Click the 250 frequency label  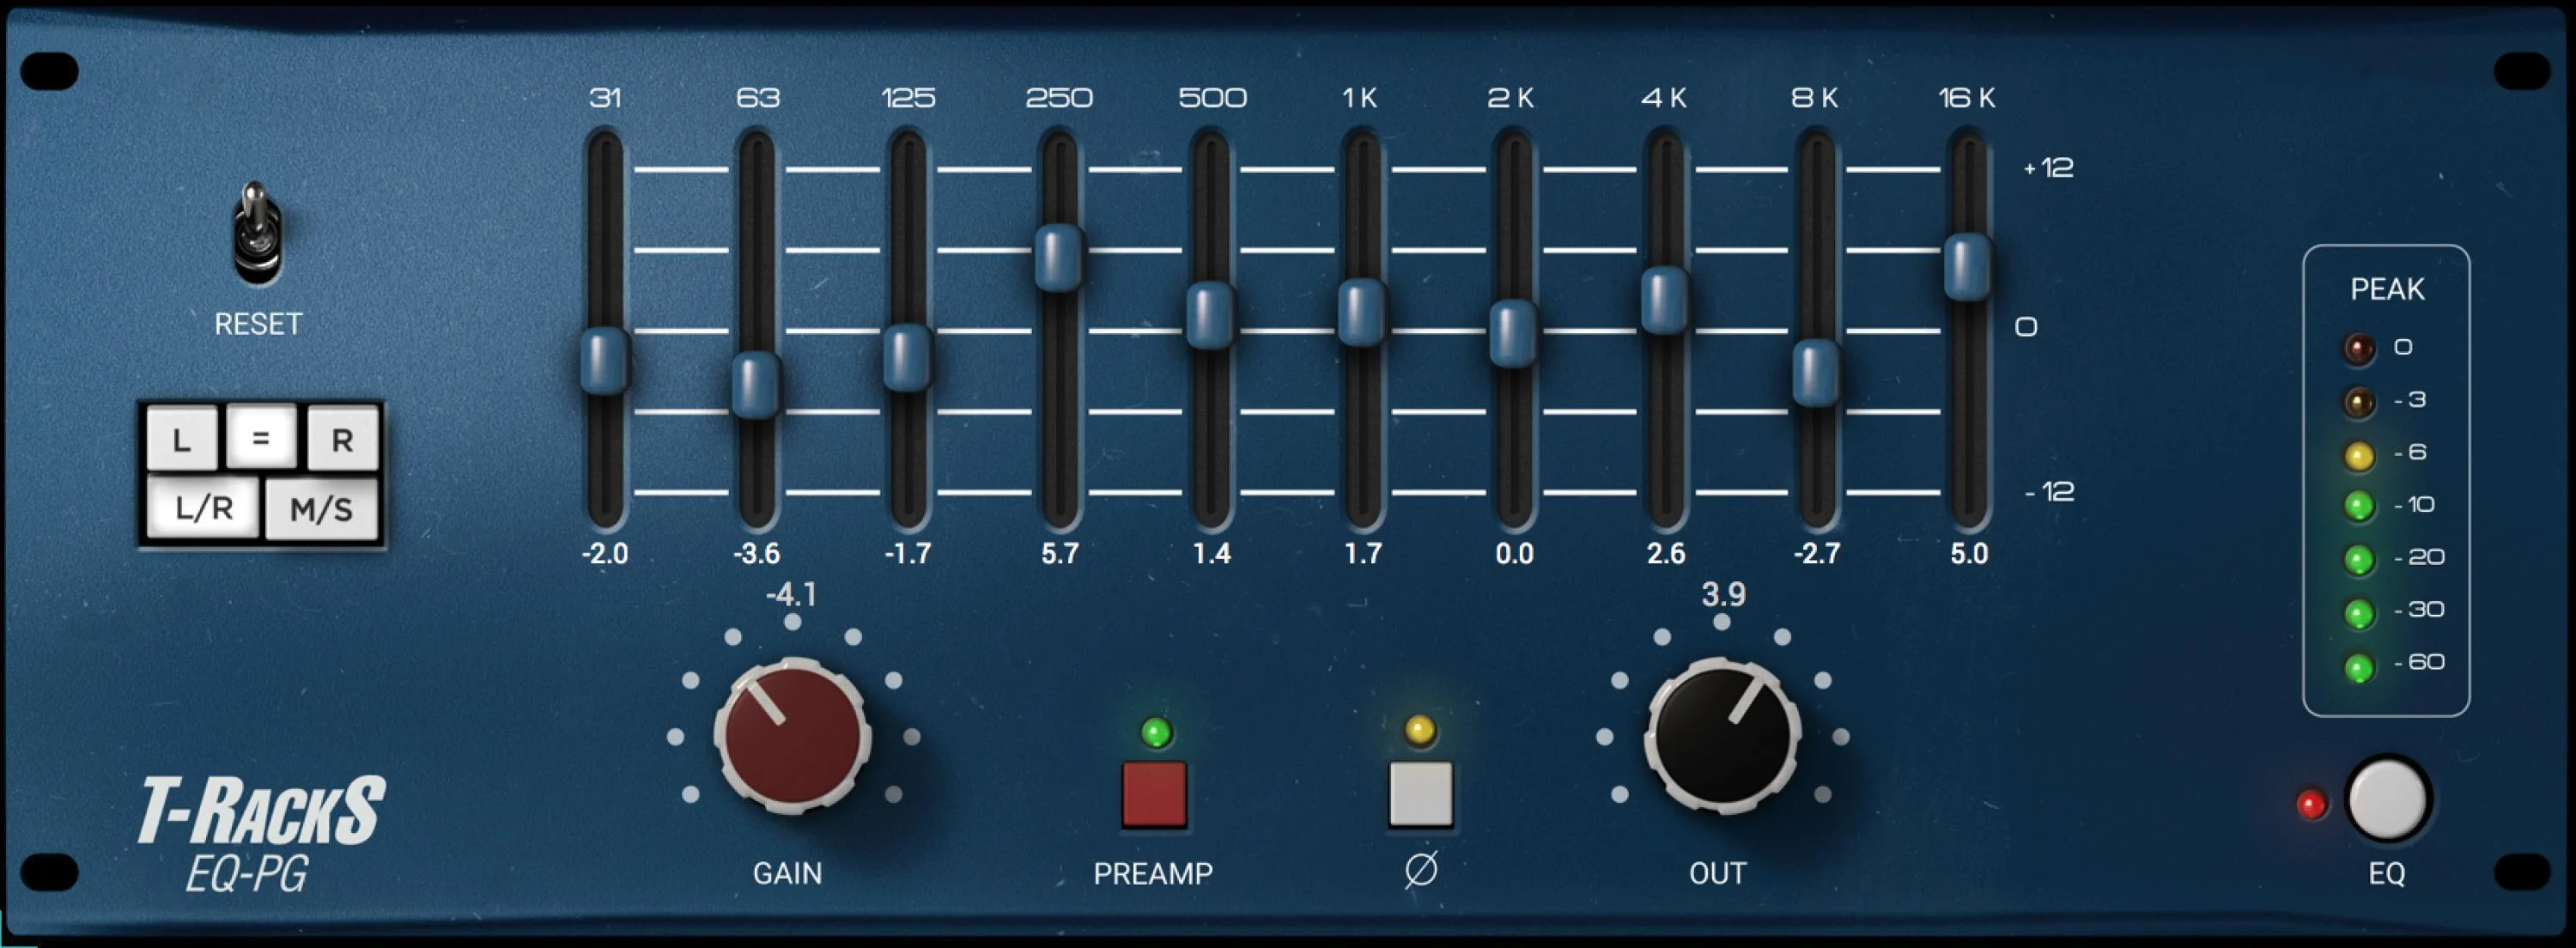click(x=1059, y=97)
